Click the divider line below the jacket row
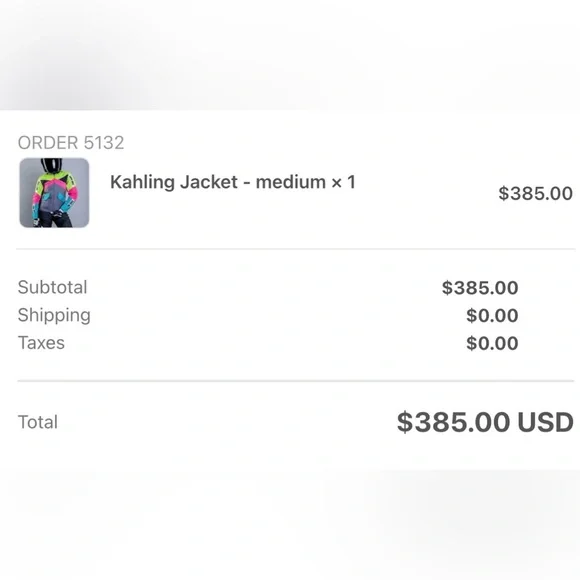Image resolution: width=580 pixels, height=580 pixels. pyautogui.click(x=296, y=249)
